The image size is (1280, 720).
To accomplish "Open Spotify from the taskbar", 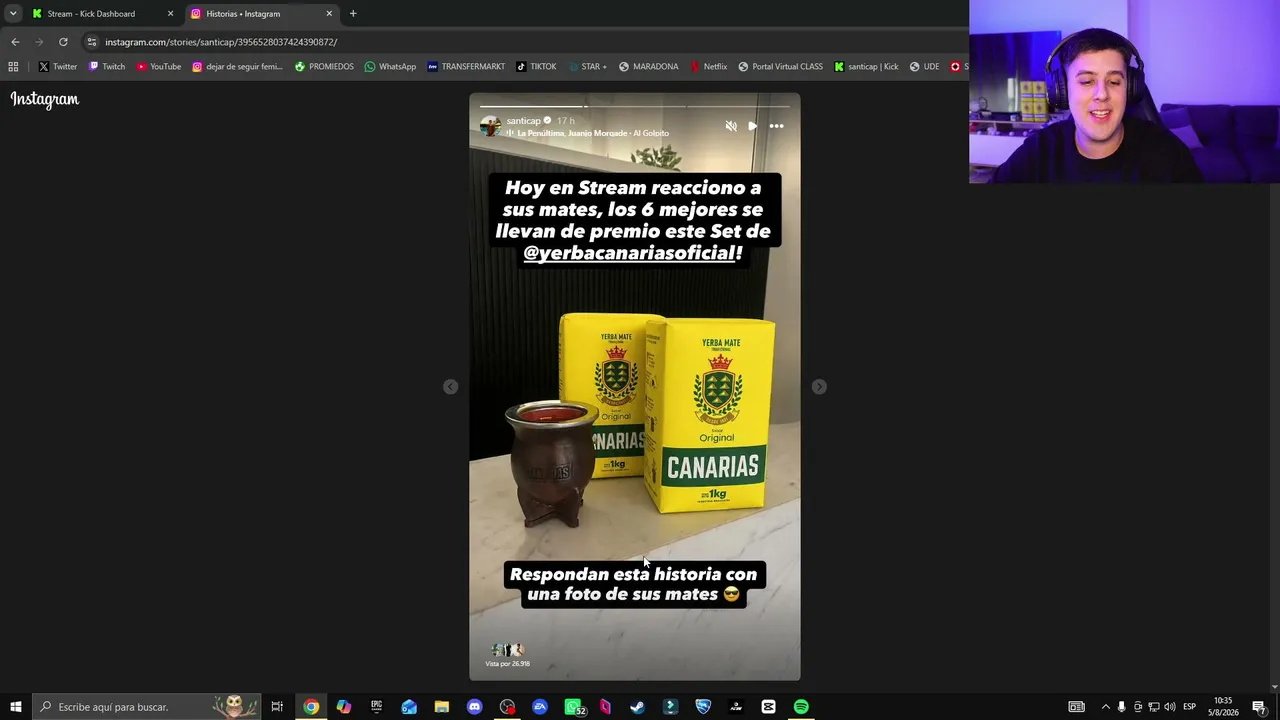I will point(801,707).
